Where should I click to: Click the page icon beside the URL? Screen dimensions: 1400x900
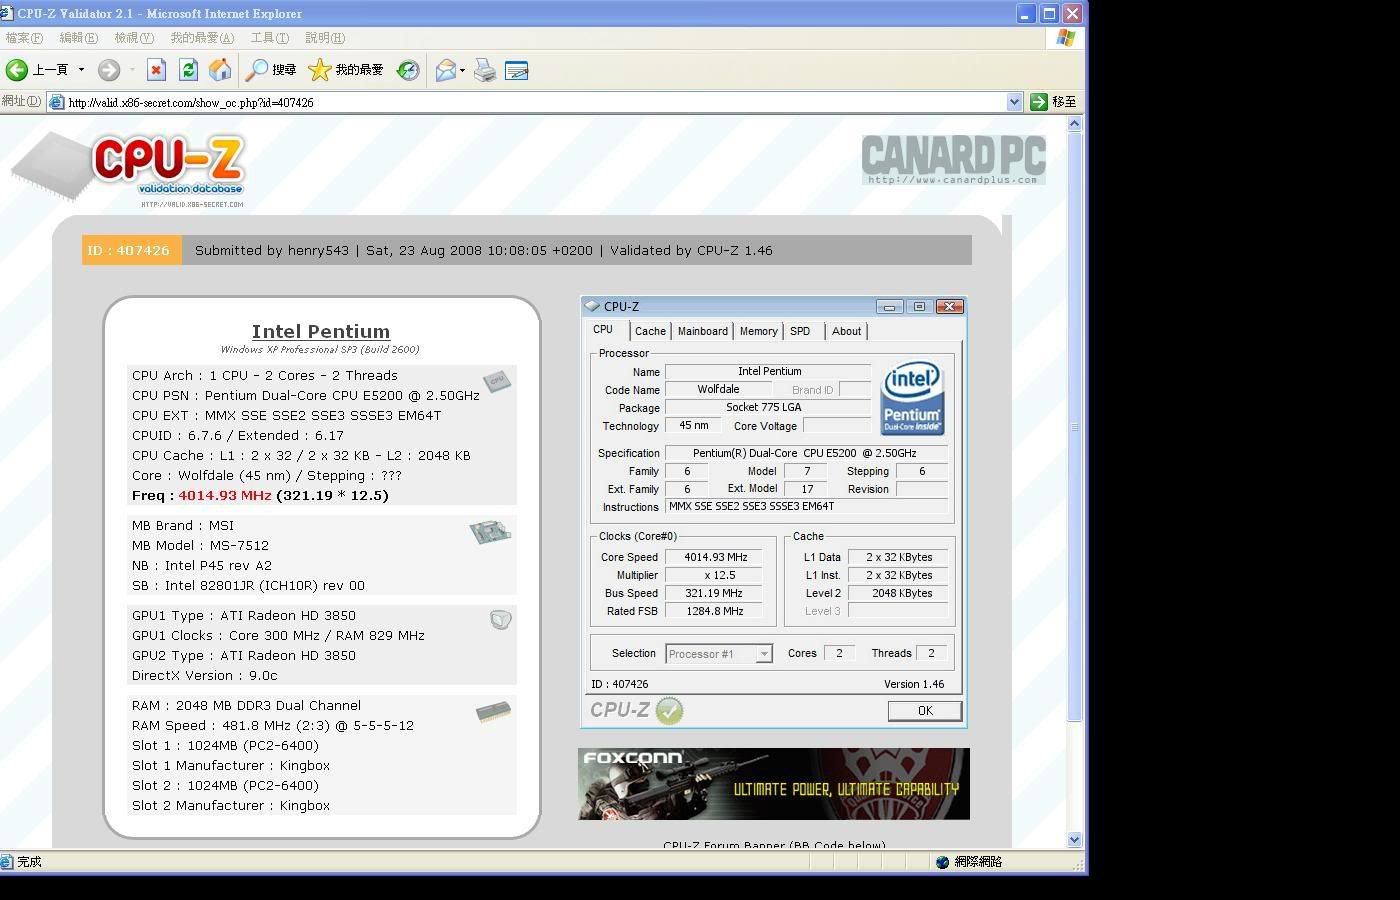pos(57,102)
